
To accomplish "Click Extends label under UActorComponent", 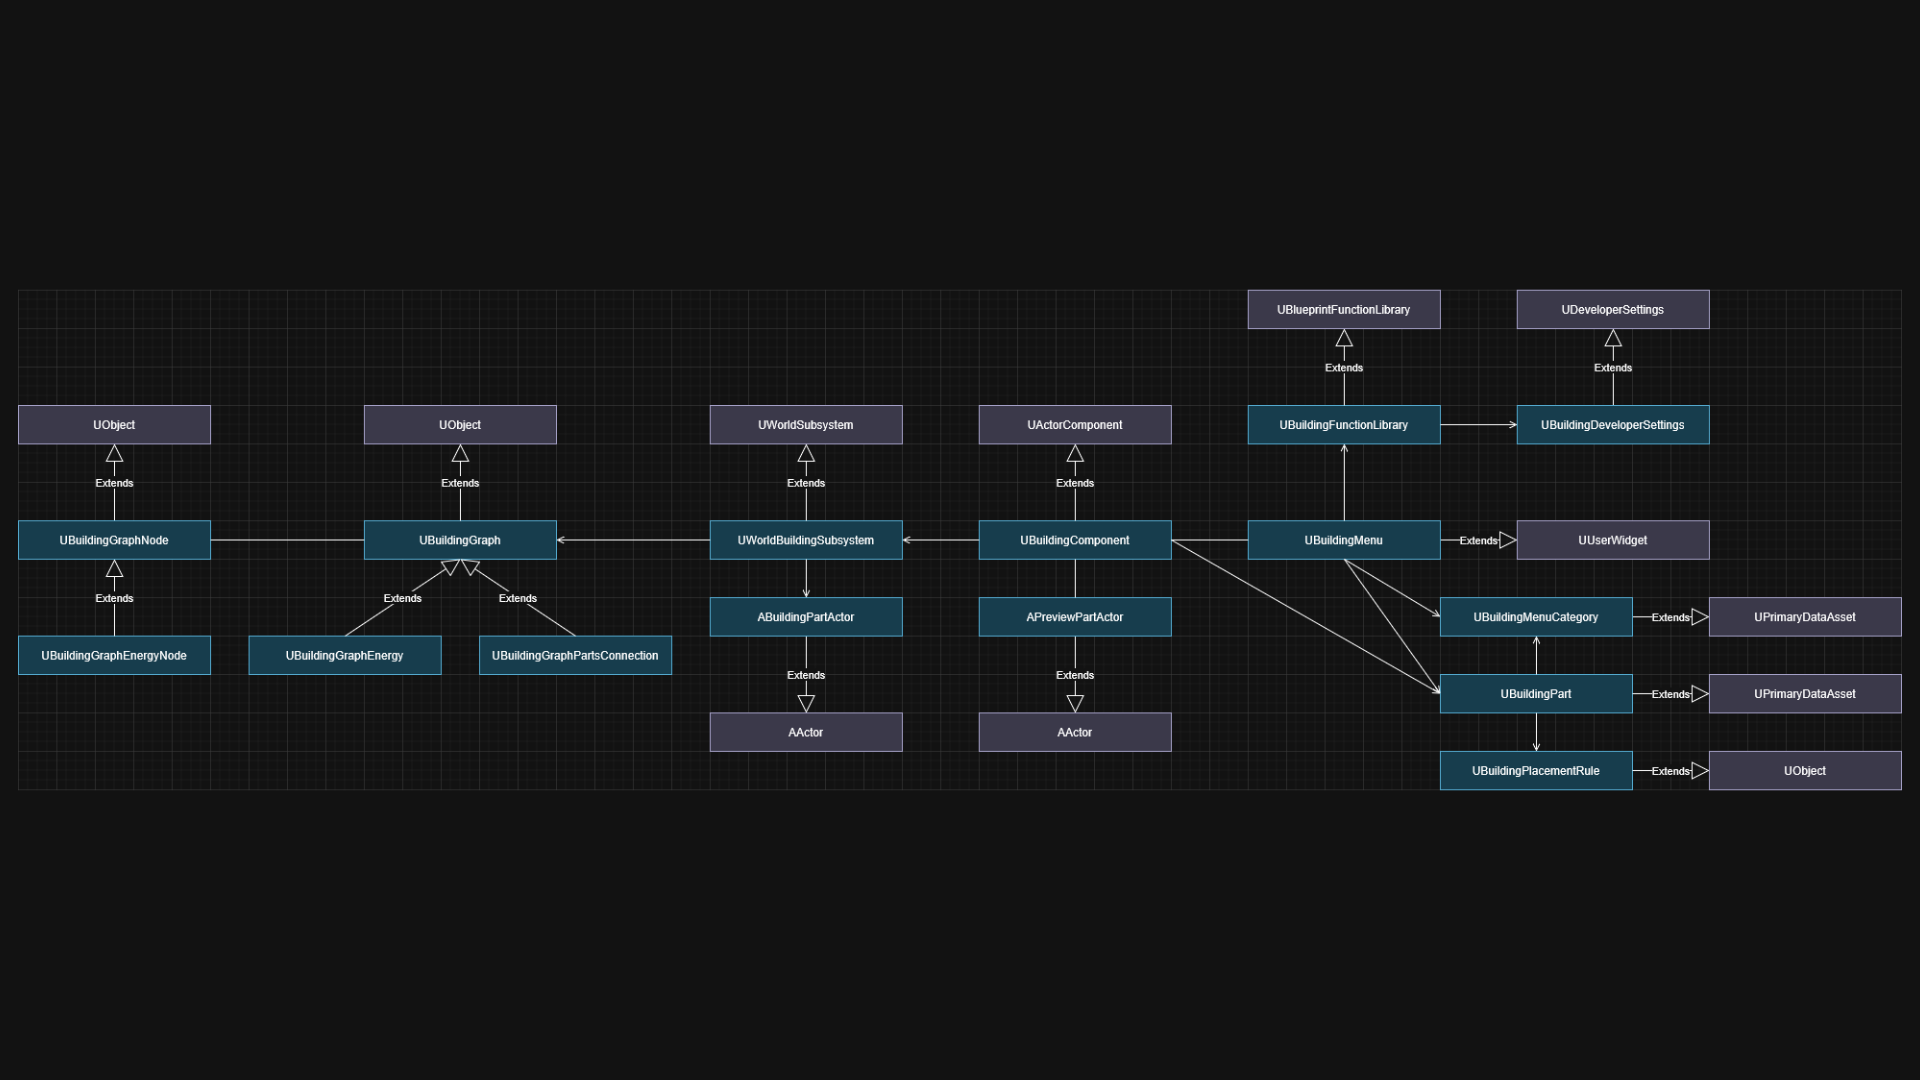I will click(x=1075, y=483).
